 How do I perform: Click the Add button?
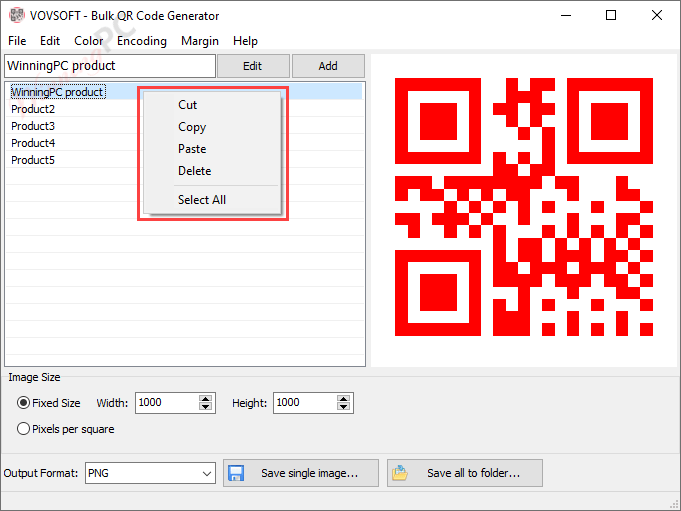328,66
